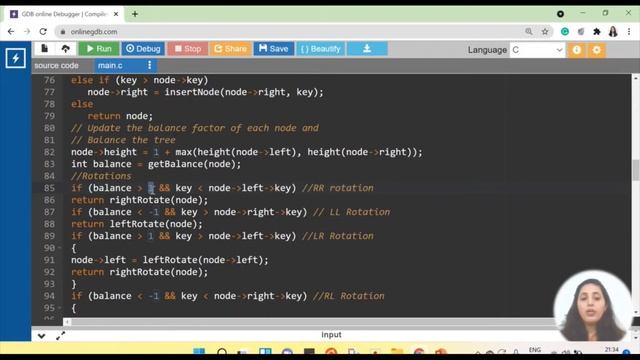Open the Chrome profile avatar
Image resolution: width=640 pixels, height=360 pixels.
coord(613,31)
